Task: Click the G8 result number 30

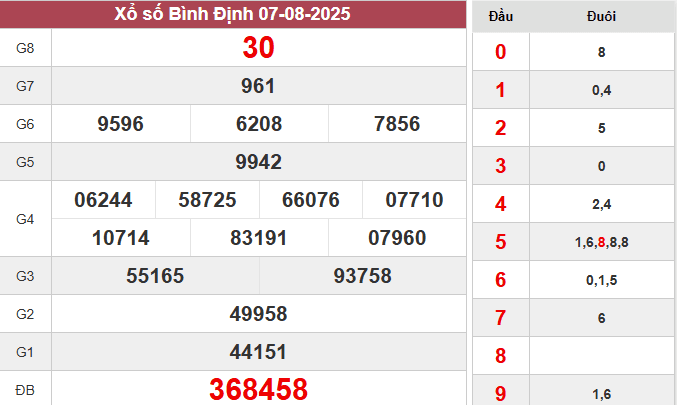Action: [x=258, y=47]
